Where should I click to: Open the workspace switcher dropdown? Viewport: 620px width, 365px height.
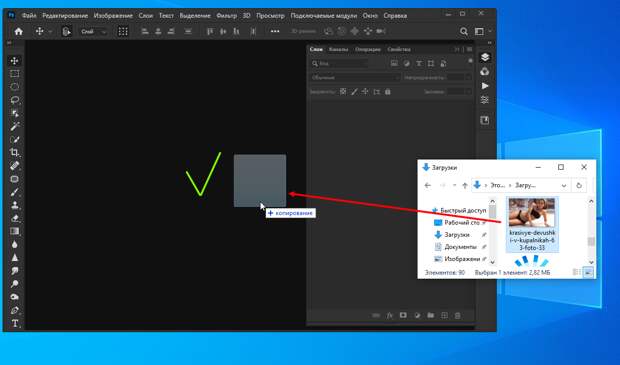pyautogui.click(x=483, y=31)
